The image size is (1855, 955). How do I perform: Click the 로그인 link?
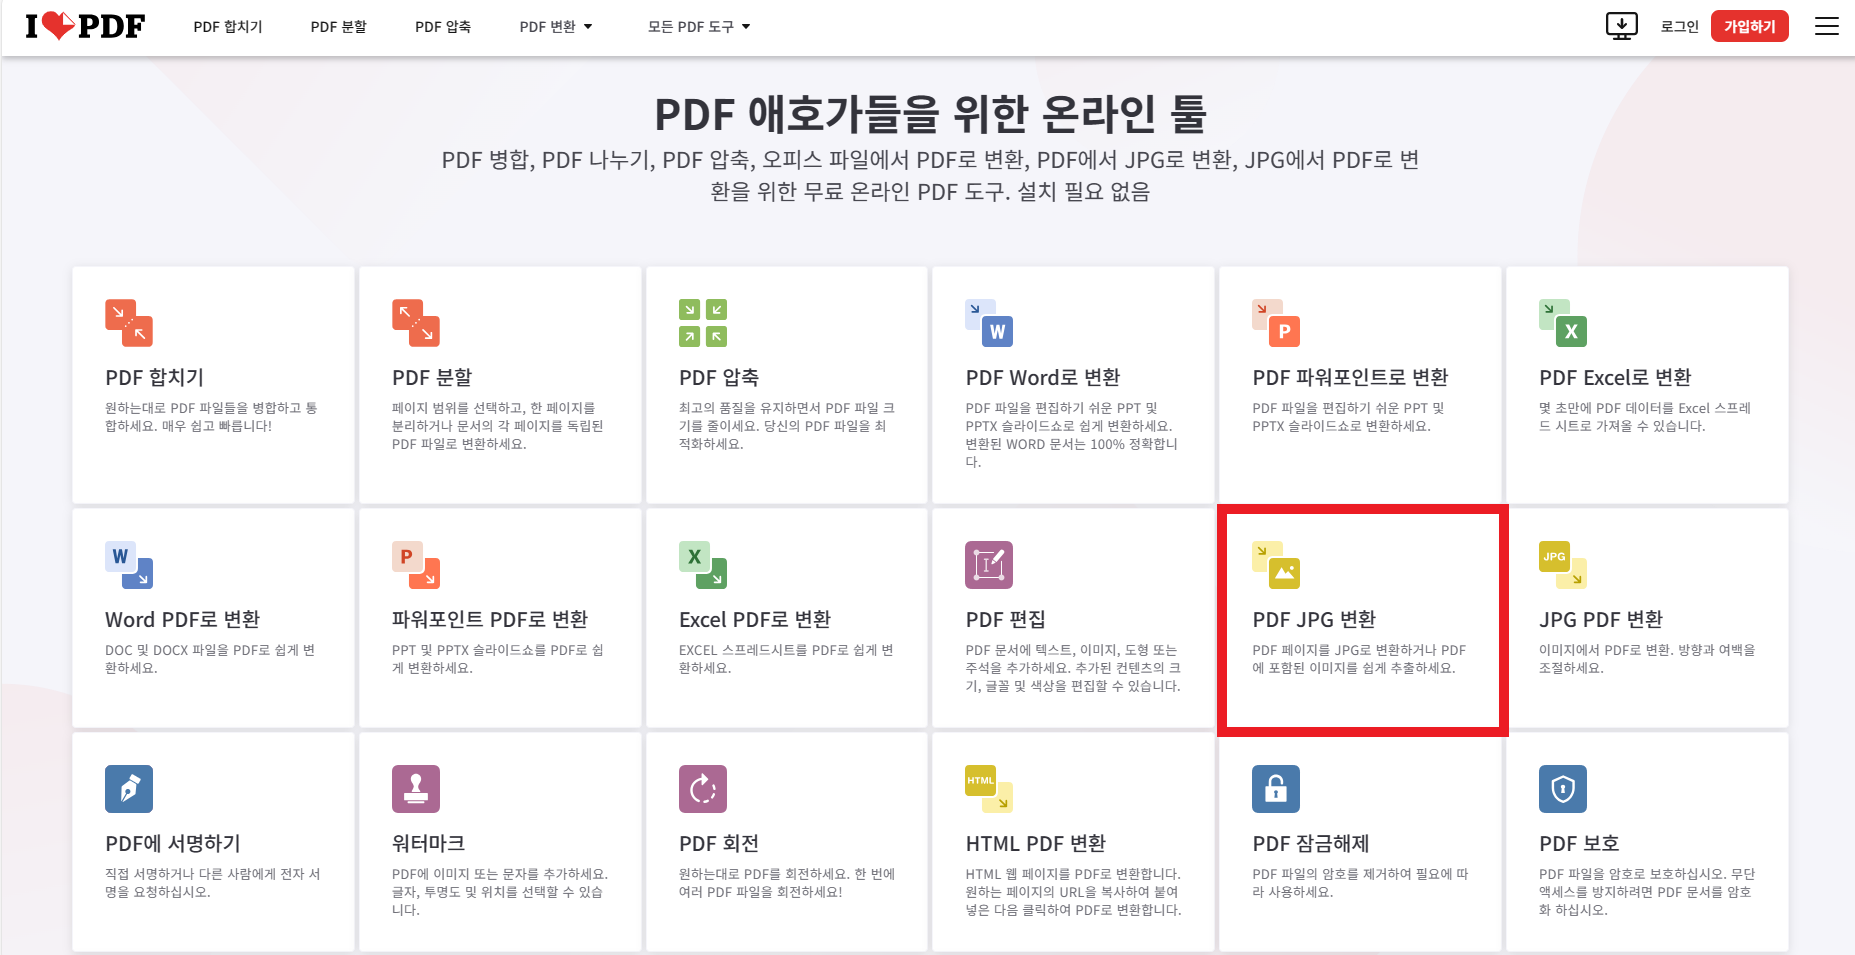pos(1680,27)
